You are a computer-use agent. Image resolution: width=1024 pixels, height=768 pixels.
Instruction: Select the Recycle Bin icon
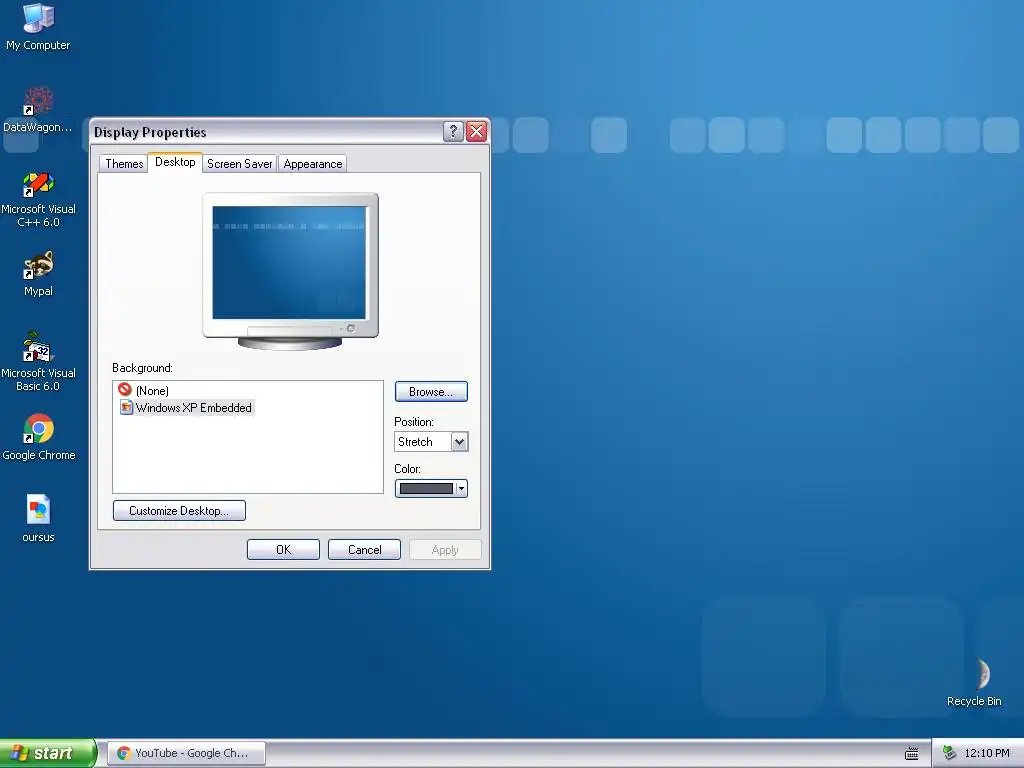pyautogui.click(x=974, y=682)
